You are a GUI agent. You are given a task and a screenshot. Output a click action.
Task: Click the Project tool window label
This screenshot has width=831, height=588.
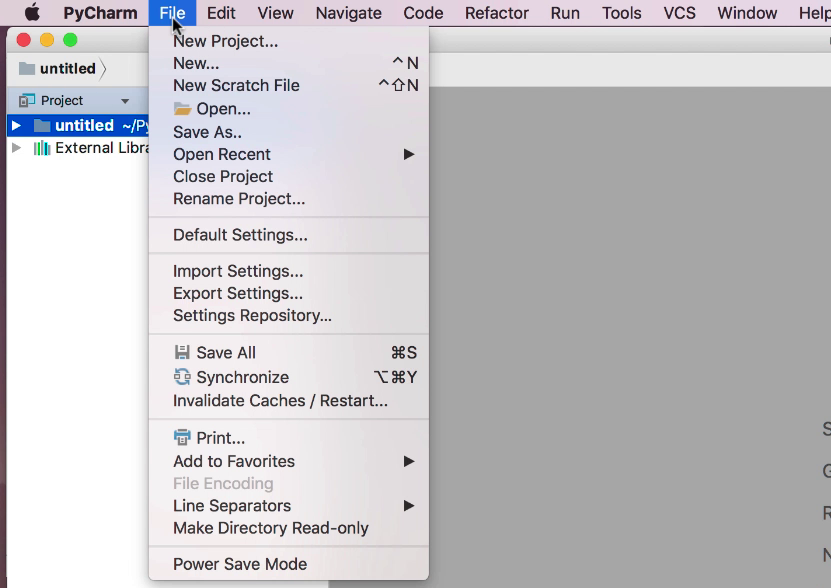[x=62, y=101]
